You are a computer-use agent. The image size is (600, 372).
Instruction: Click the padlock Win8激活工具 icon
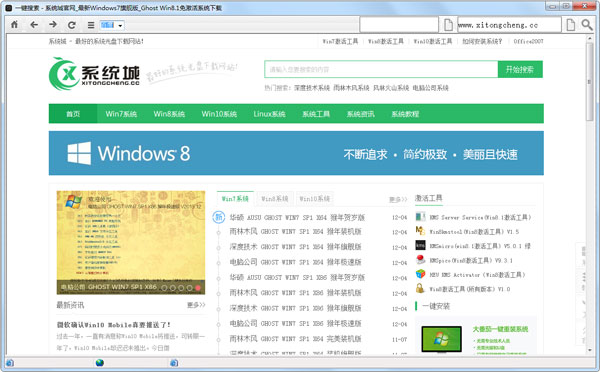(421, 288)
